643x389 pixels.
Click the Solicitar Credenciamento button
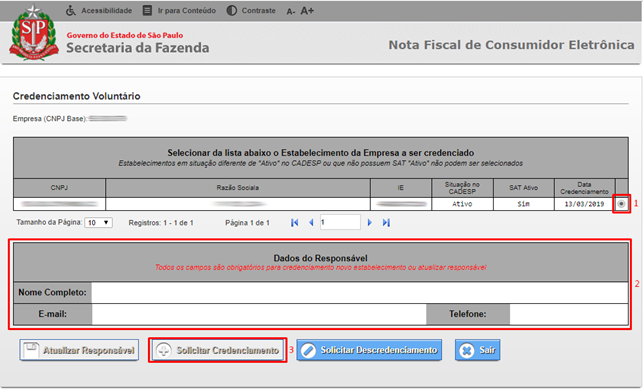pos(217,350)
